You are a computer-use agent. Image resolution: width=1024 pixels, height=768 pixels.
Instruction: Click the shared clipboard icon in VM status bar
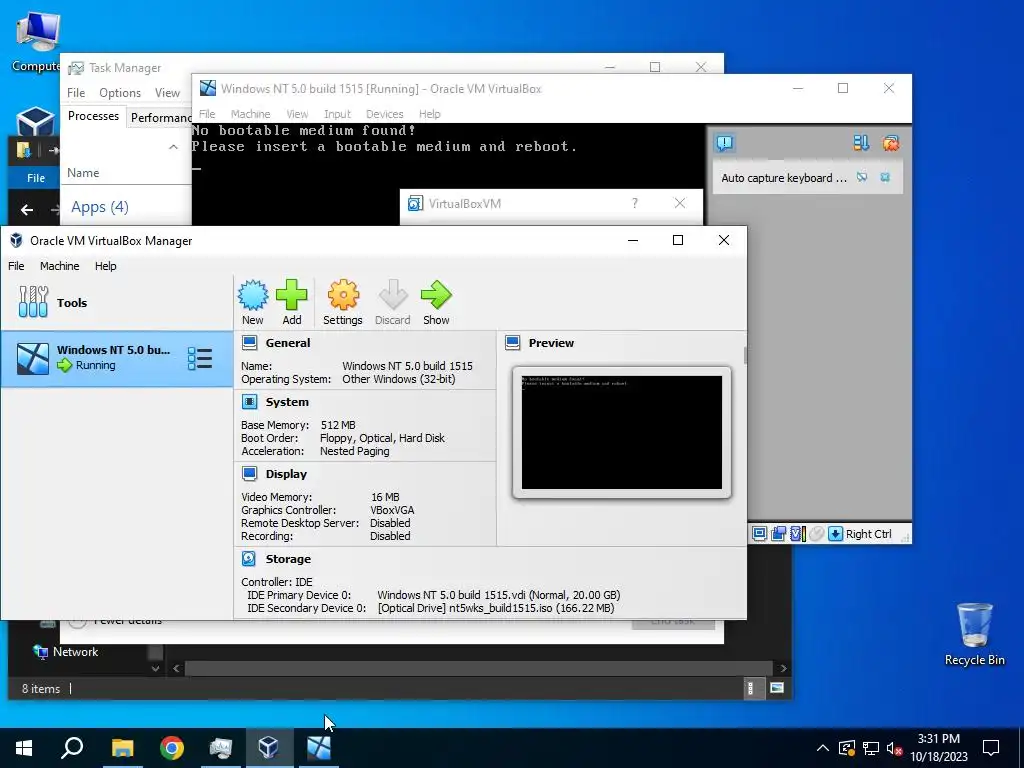pyautogui.click(x=778, y=534)
